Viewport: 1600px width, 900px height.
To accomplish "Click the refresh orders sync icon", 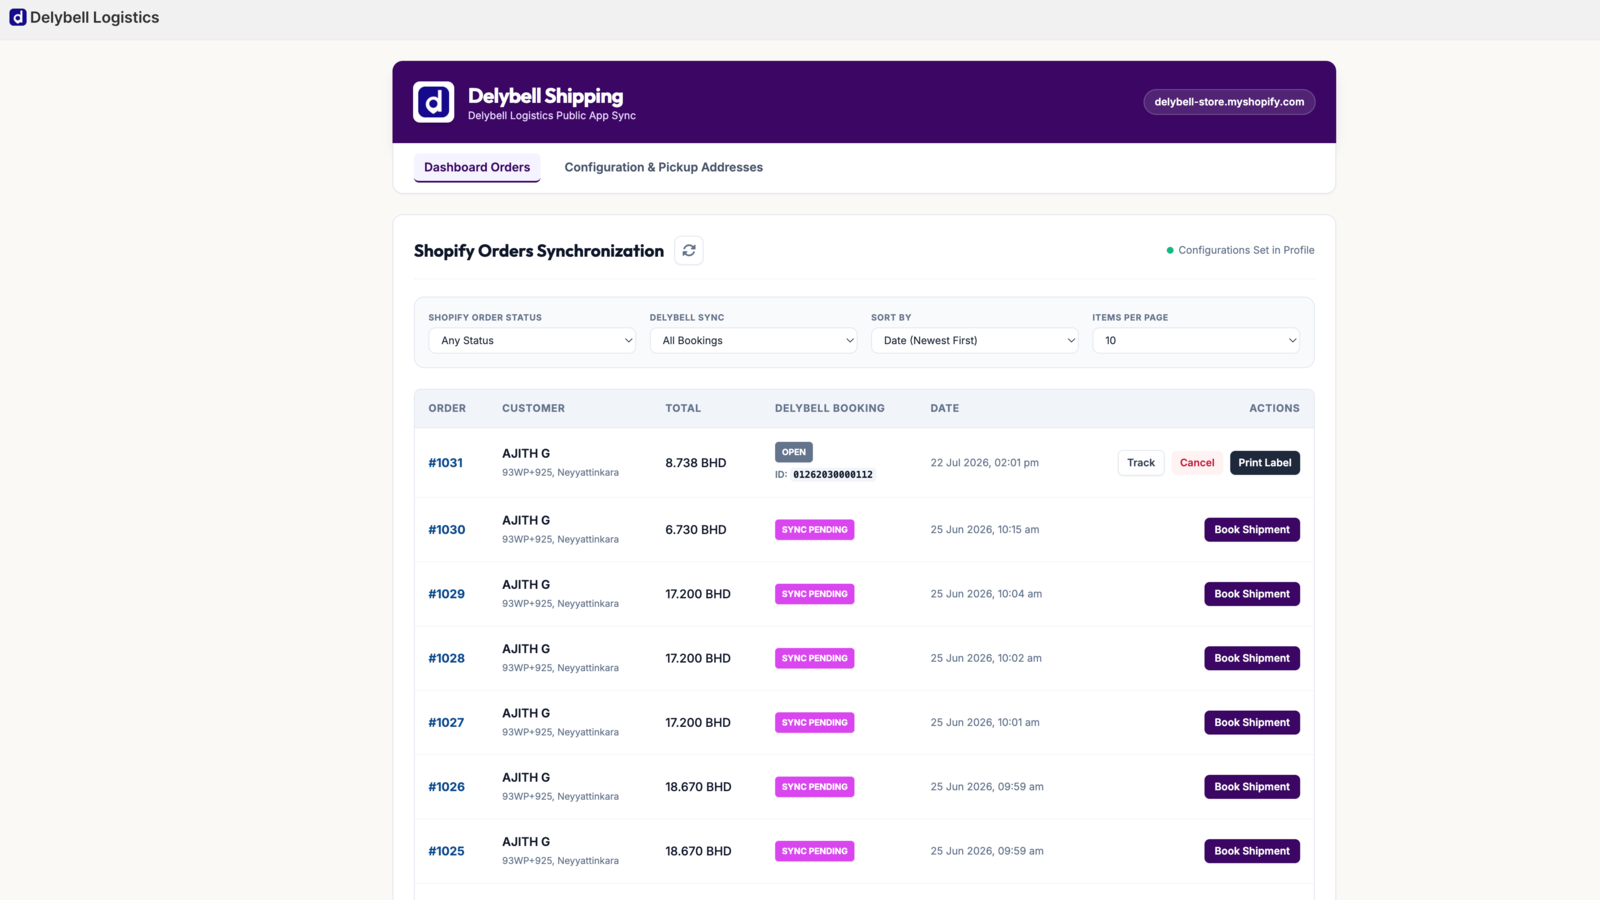I will point(688,250).
